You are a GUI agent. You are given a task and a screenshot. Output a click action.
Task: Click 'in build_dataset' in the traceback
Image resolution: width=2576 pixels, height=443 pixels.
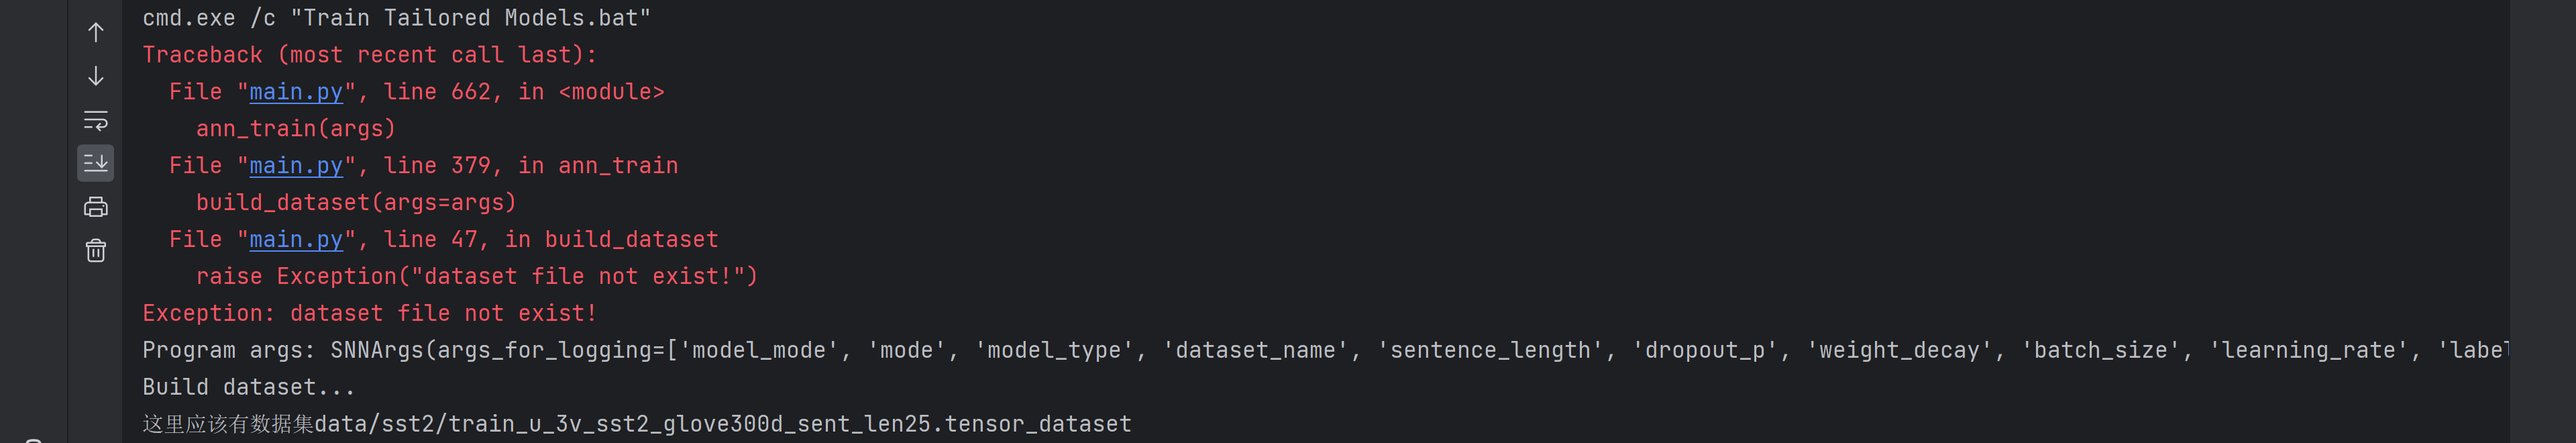tap(611, 240)
